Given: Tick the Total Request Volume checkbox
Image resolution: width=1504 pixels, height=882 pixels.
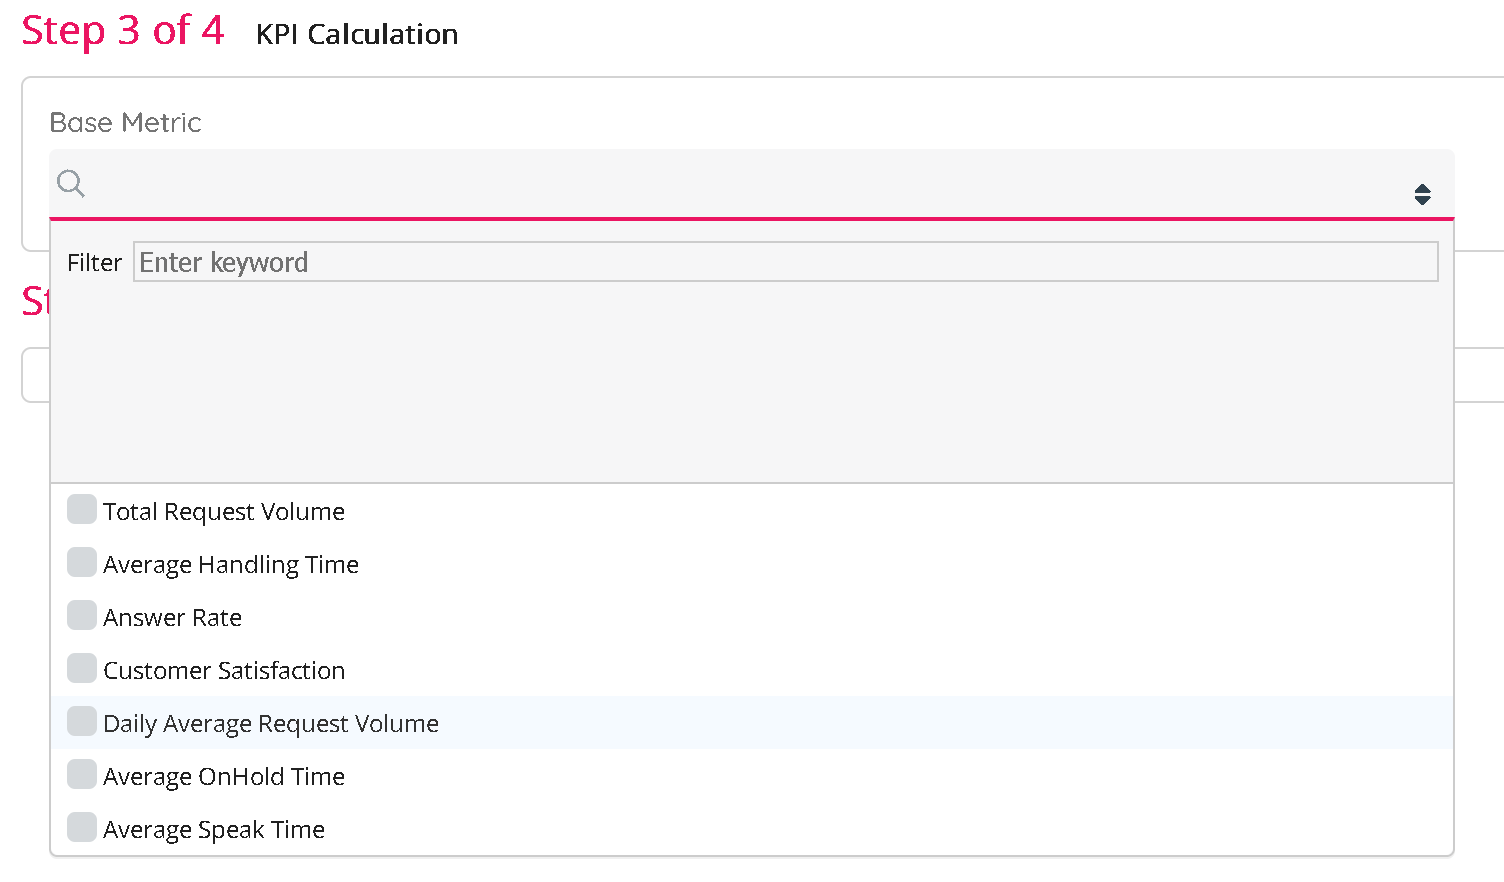Looking at the screenshot, I should point(82,509).
